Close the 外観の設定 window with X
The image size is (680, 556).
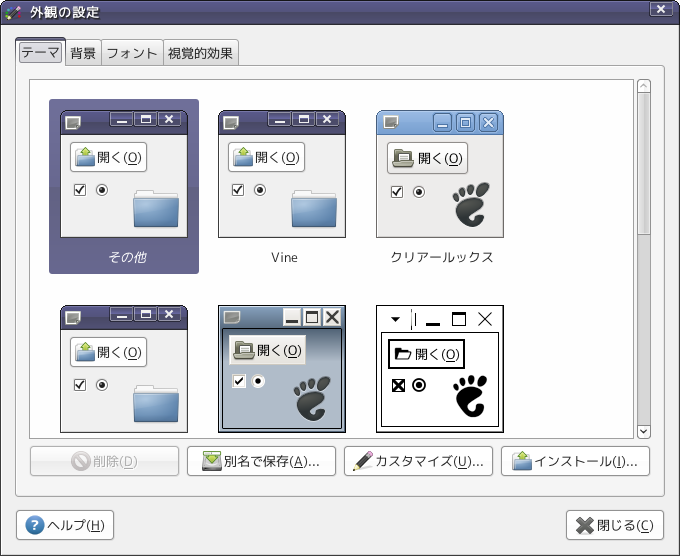[x=661, y=9]
